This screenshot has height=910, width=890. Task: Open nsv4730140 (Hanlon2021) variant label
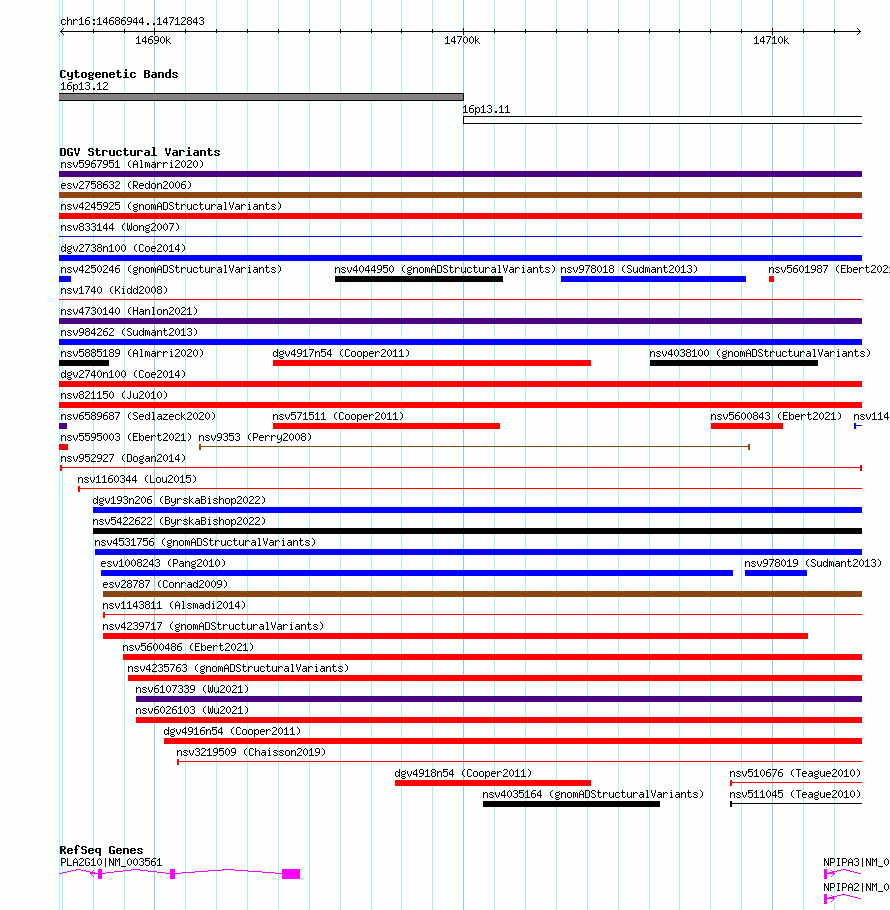pyautogui.click(x=129, y=311)
